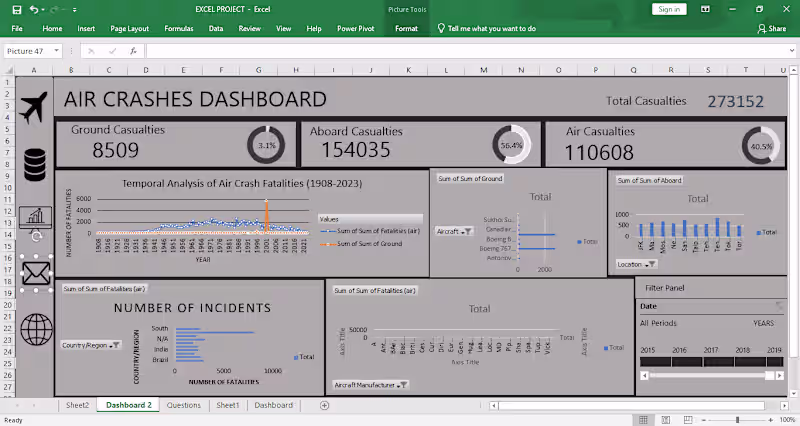Switch to Normal view icon in the status bar

(x=643, y=420)
